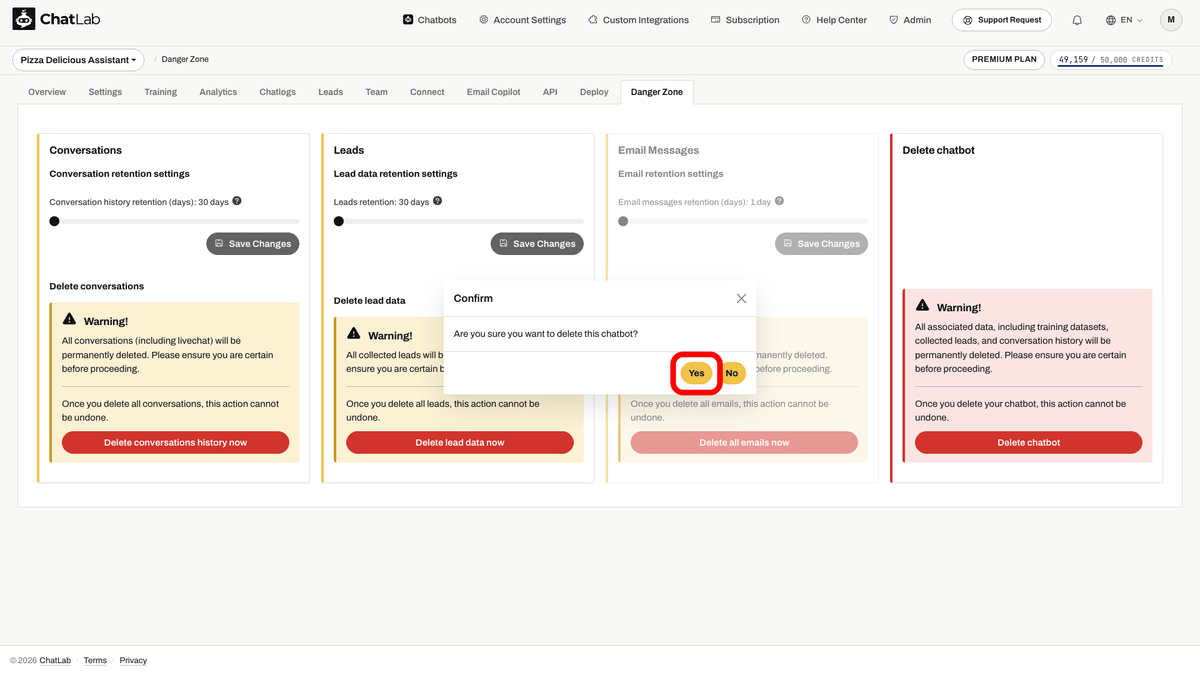Click the Support Request button
The image size is (1200, 675).
1003,20
